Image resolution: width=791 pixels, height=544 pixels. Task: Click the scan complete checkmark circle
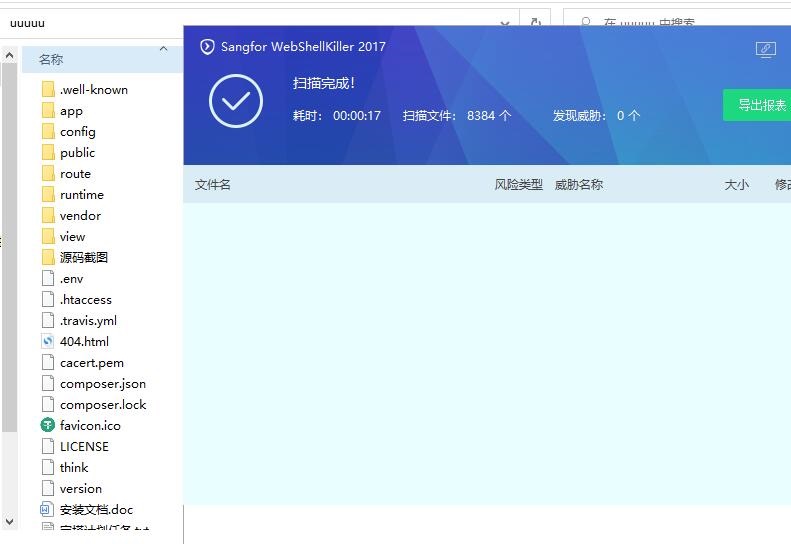(x=236, y=101)
